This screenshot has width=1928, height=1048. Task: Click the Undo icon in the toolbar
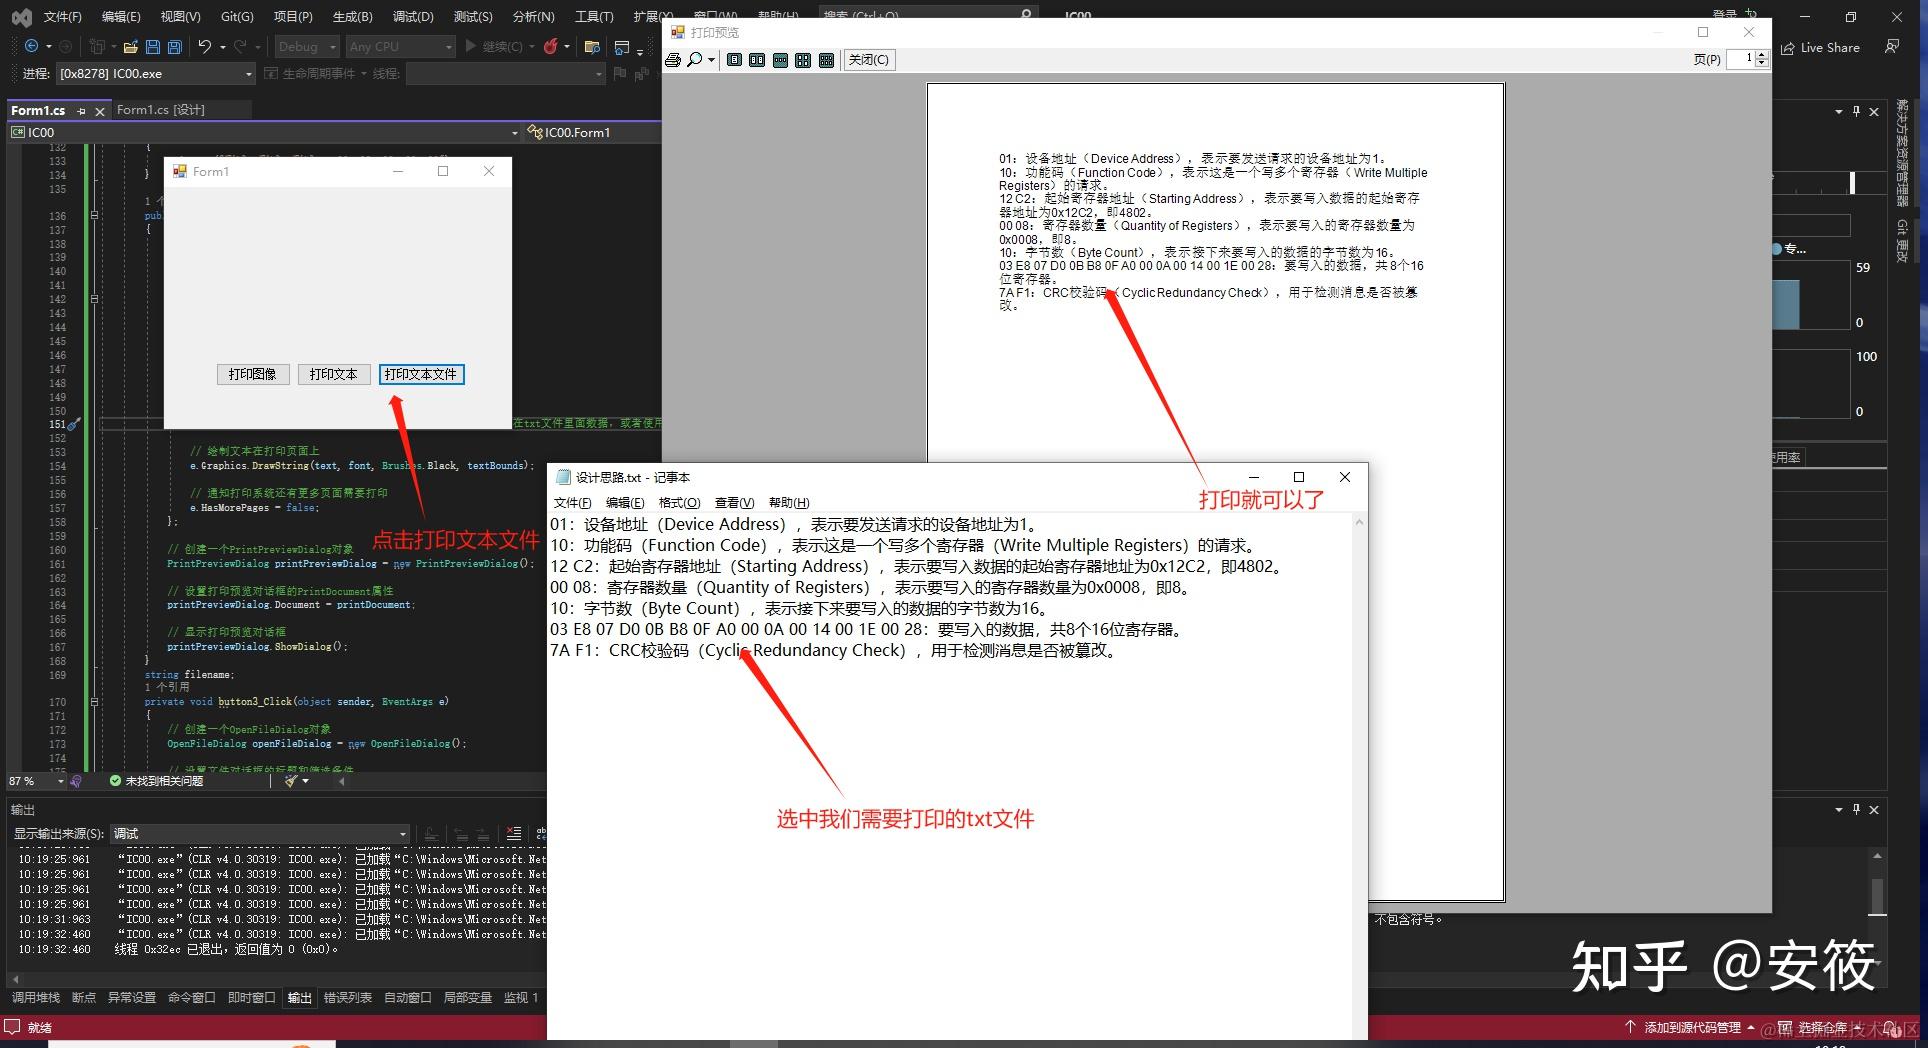pyautogui.click(x=202, y=46)
